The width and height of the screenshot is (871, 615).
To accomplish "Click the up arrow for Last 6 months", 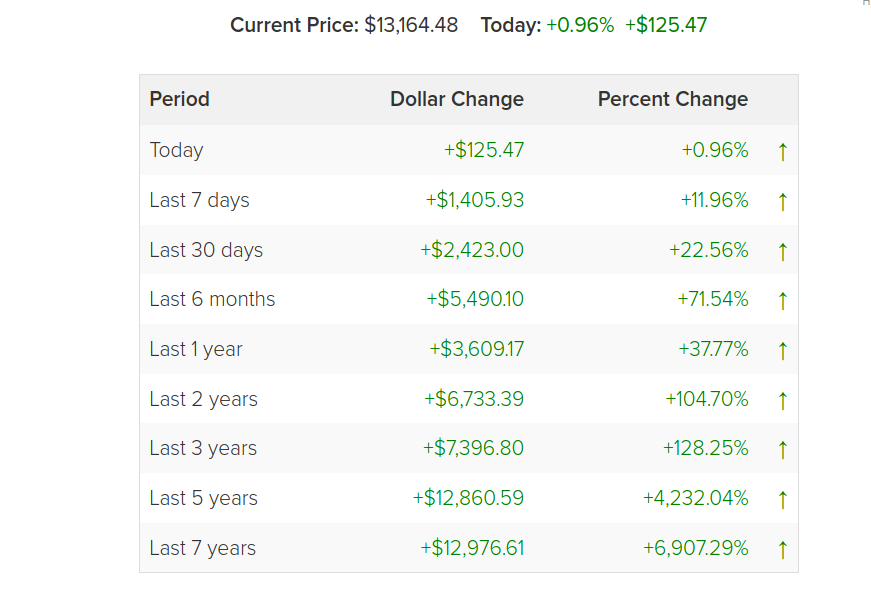I will [782, 301].
